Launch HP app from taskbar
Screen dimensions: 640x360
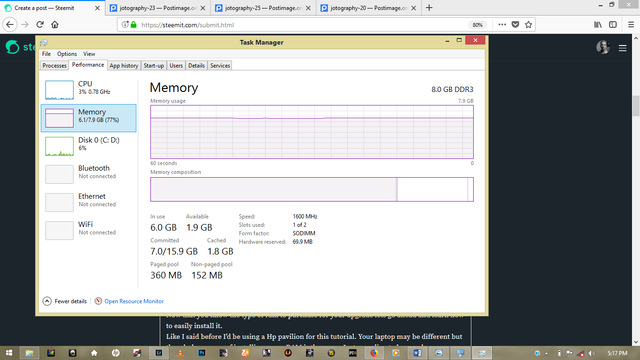[x=116, y=353]
